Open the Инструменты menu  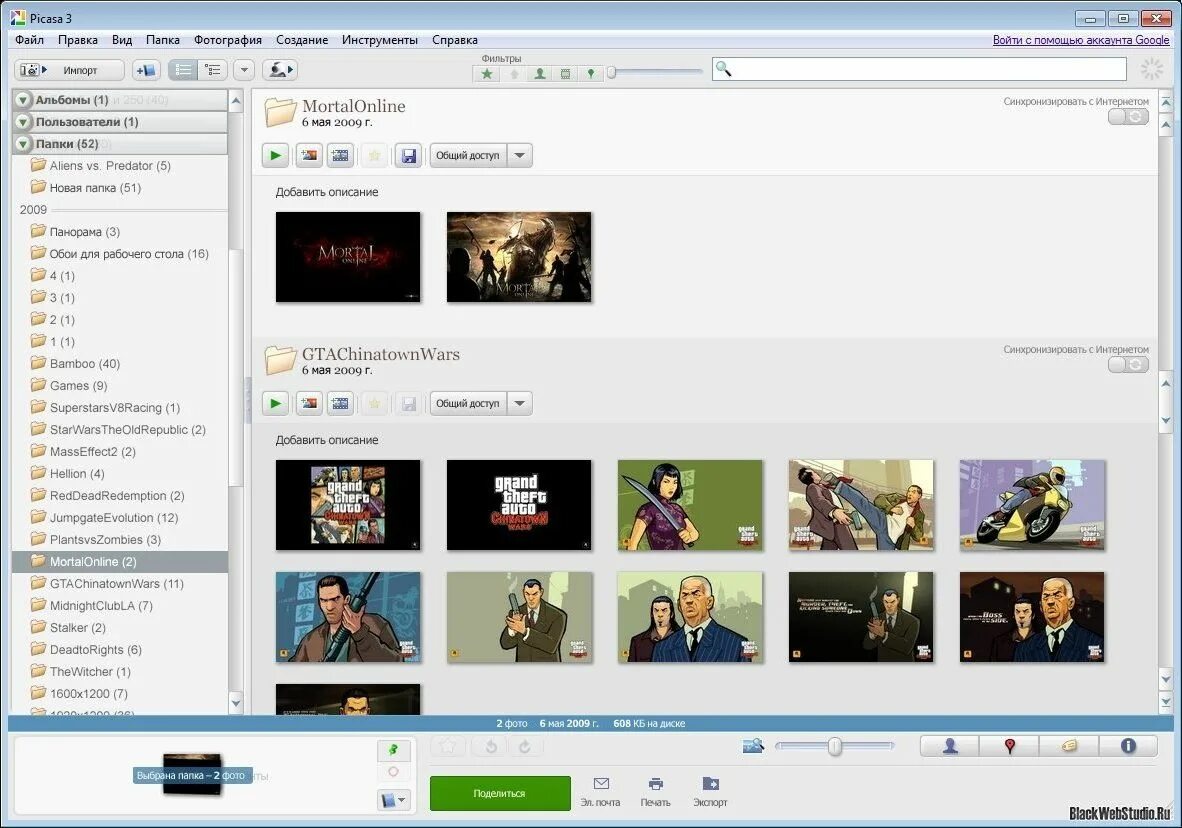click(x=380, y=40)
